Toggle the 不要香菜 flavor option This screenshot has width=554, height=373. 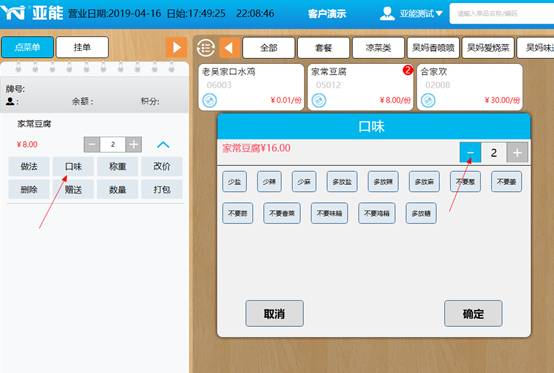click(x=282, y=213)
